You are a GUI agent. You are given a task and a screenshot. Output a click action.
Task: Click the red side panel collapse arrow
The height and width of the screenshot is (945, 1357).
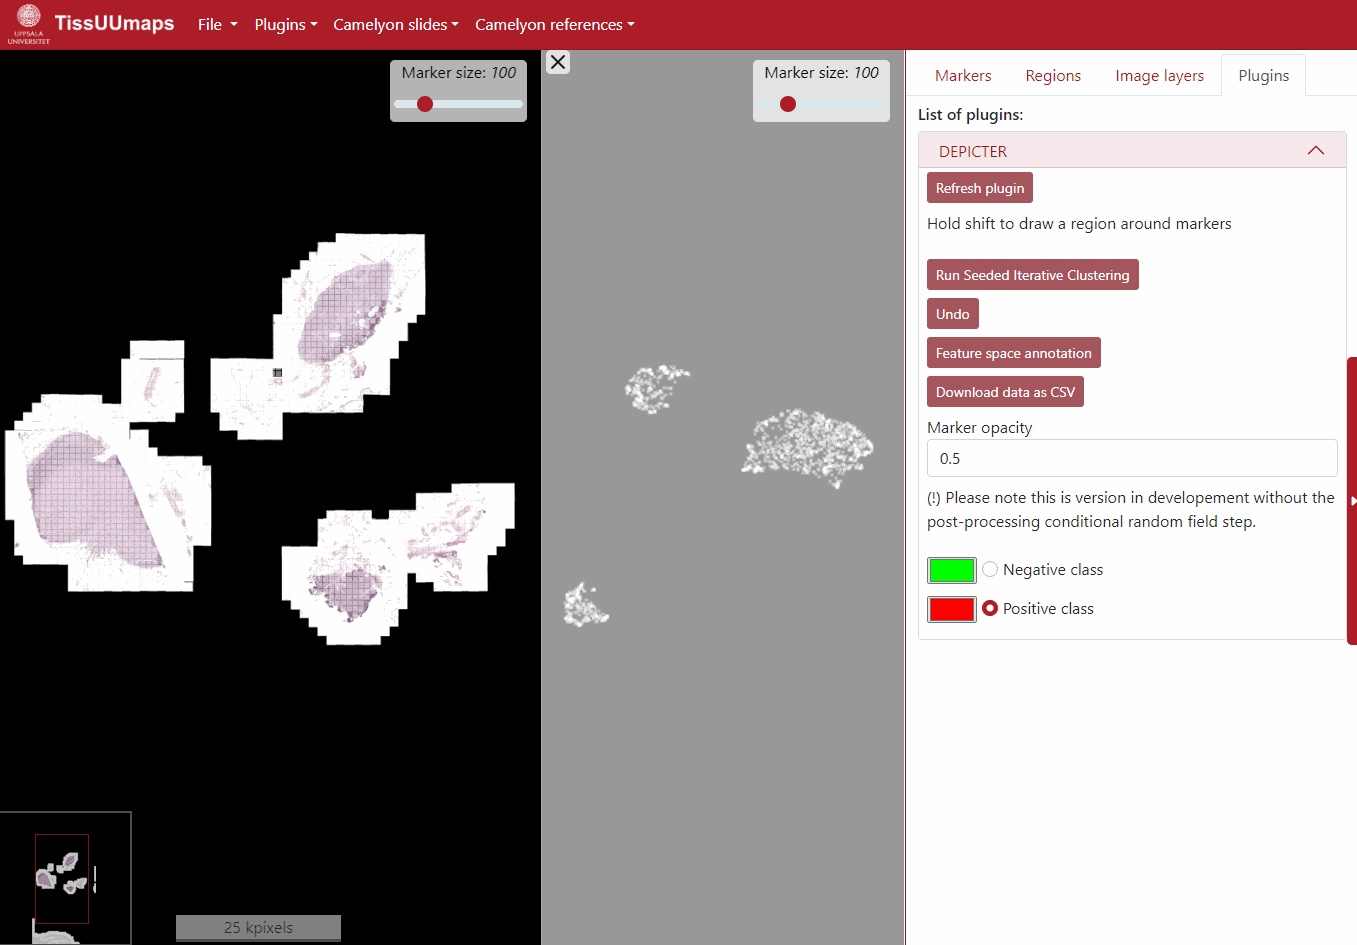point(1351,500)
